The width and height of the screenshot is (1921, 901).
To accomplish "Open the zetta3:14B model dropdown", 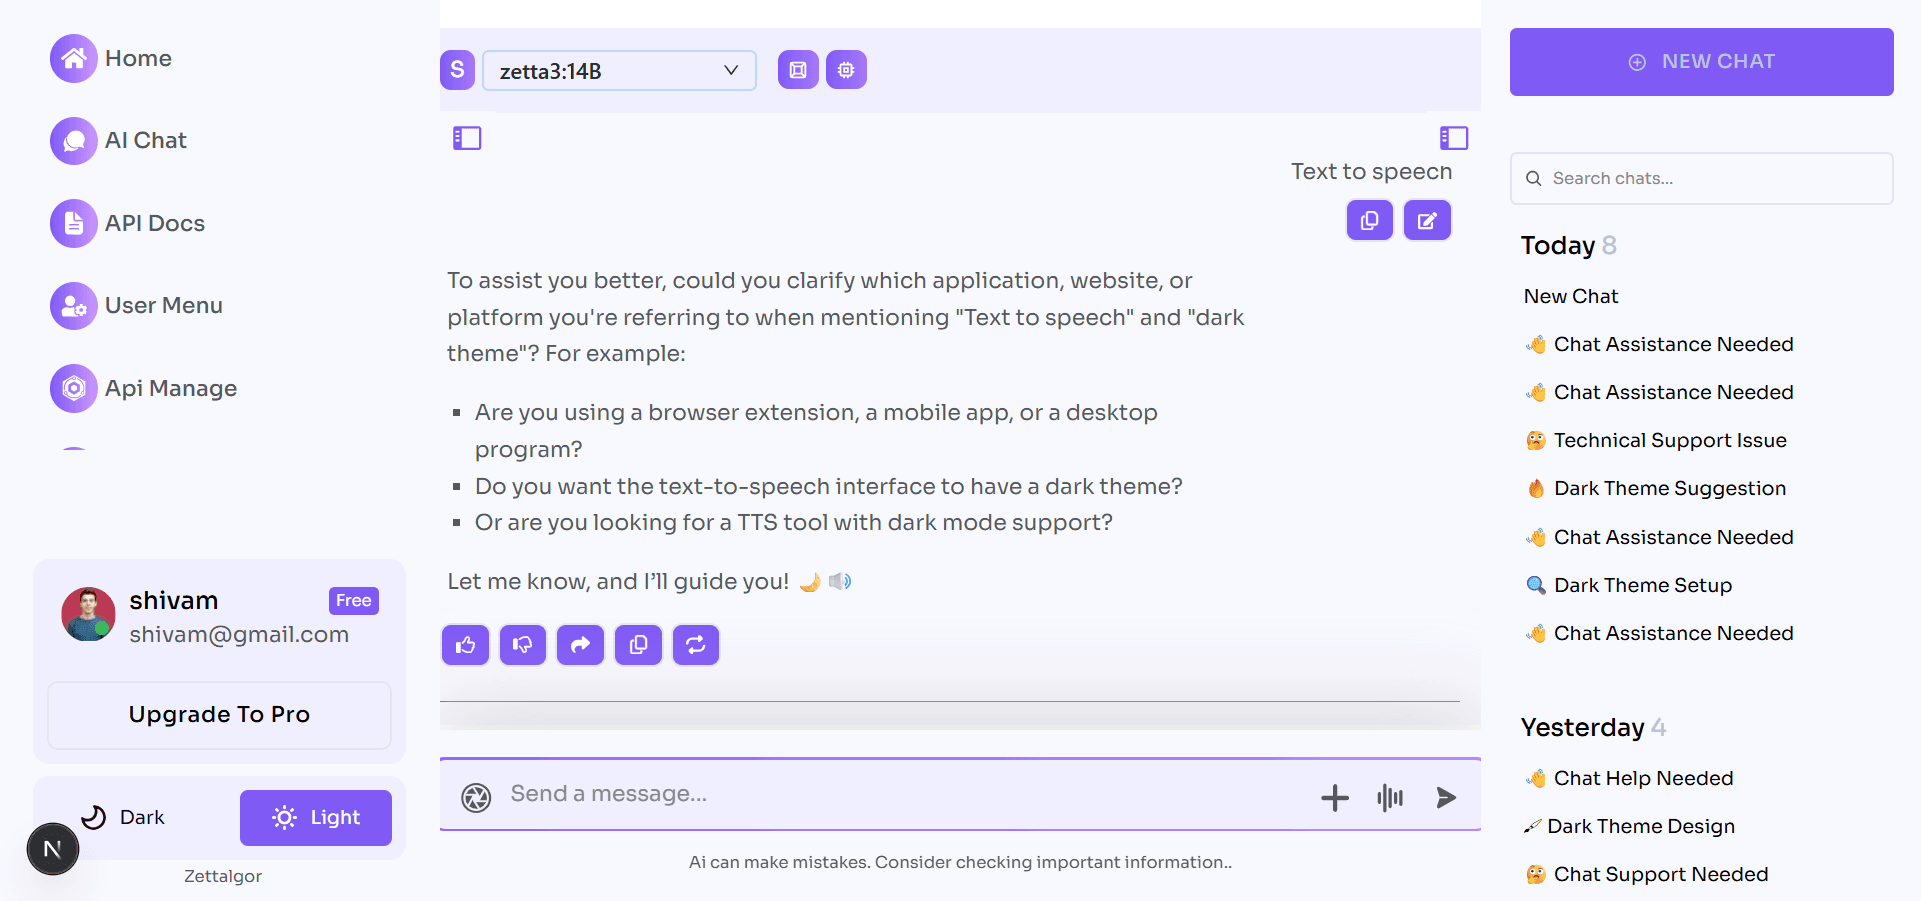I will [619, 71].
